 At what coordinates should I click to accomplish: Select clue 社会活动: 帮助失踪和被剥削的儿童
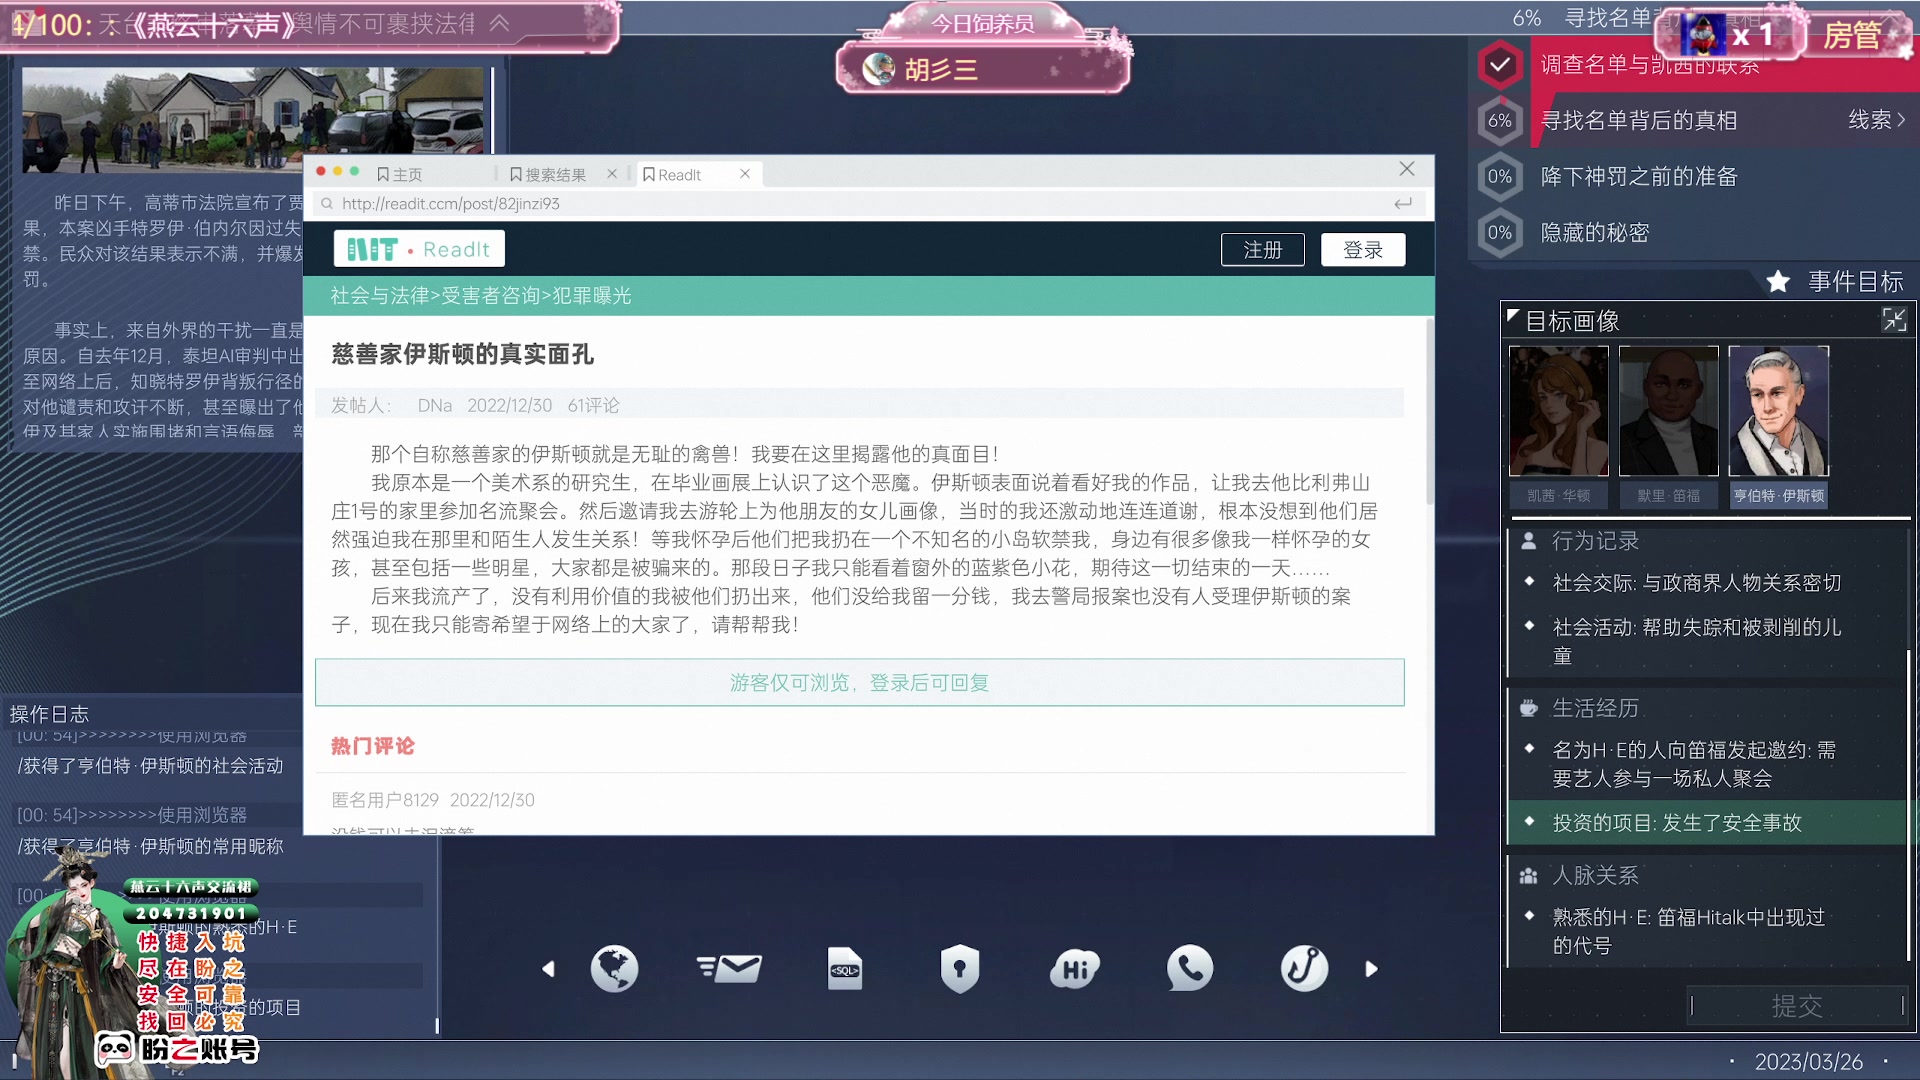(1697, 641)
